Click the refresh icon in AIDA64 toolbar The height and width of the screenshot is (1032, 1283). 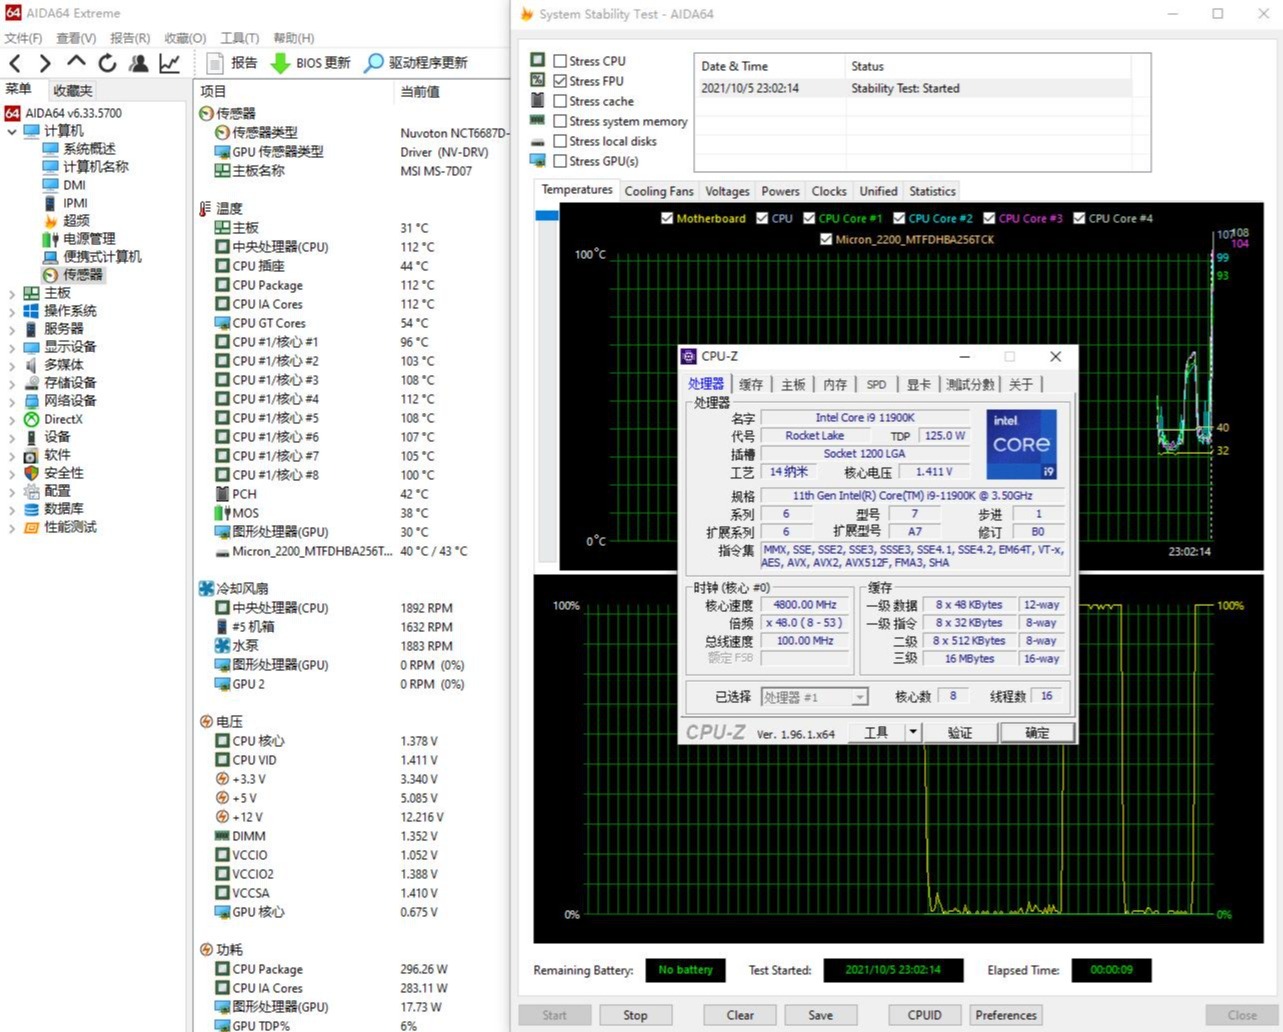107,63
